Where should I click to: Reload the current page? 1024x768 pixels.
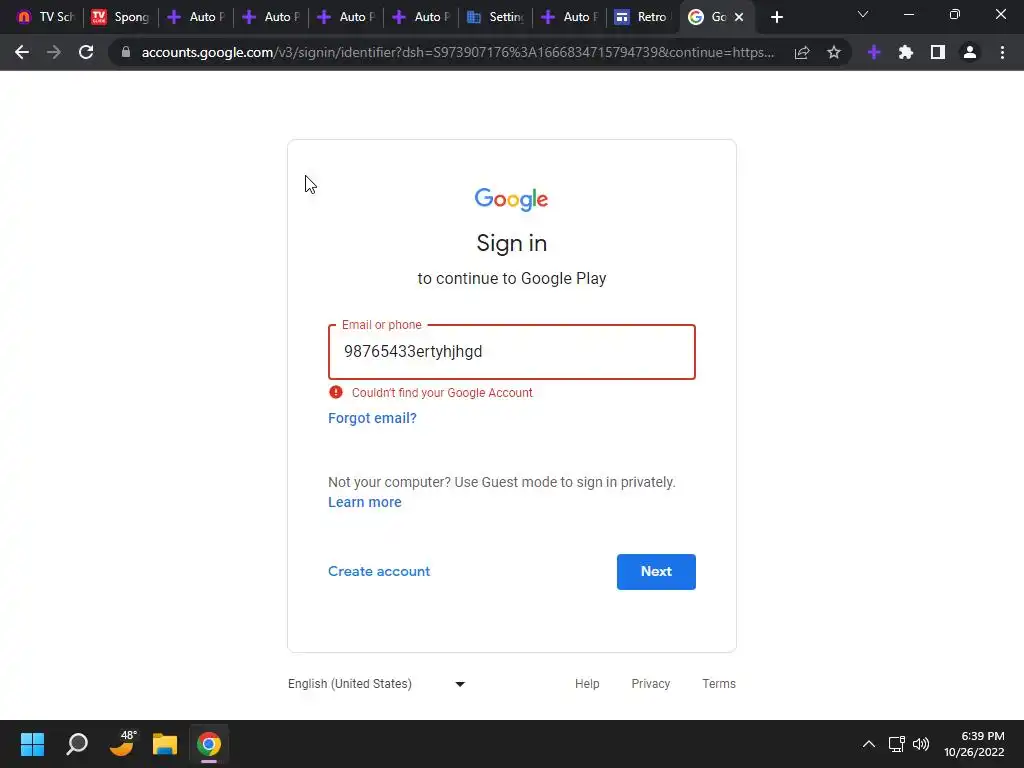(86, 52)
